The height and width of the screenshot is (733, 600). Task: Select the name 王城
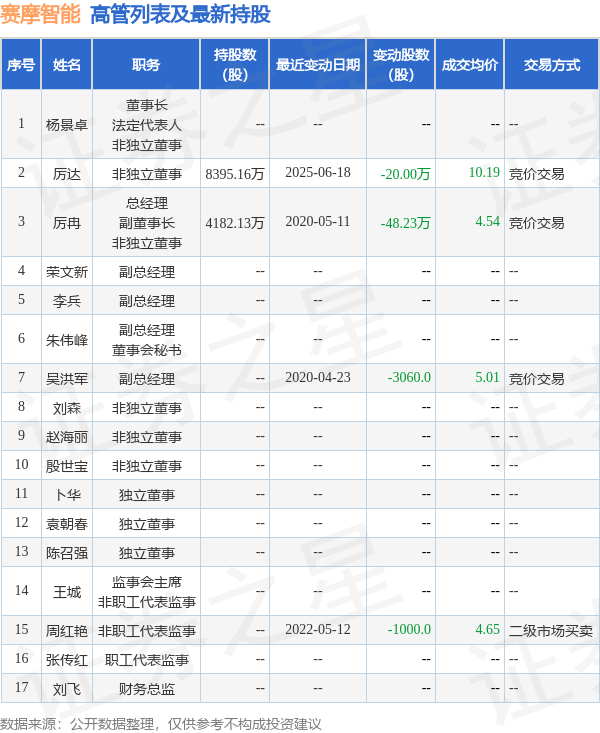(66, 592)
